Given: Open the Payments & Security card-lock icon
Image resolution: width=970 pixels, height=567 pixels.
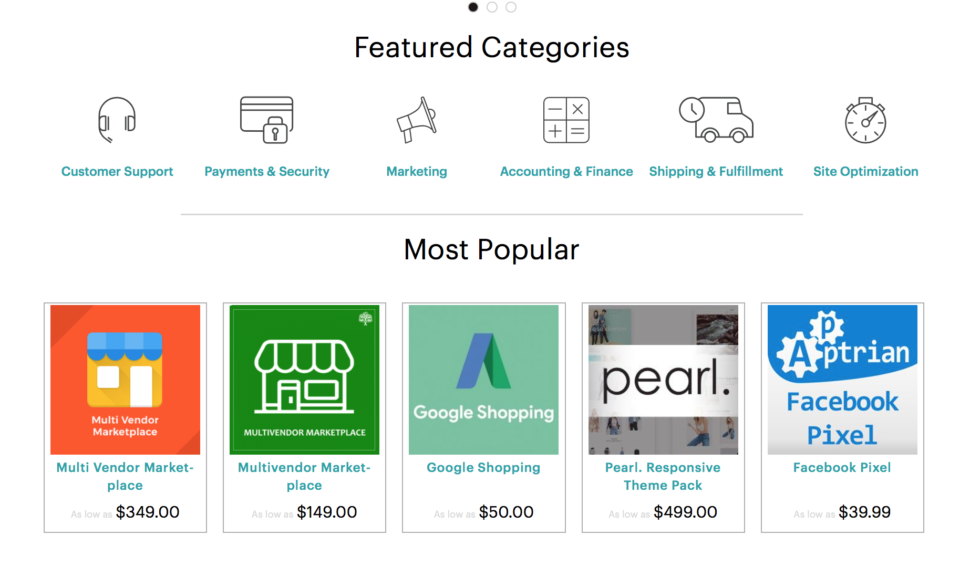Looking at the screenshot, I should [267, 120].
